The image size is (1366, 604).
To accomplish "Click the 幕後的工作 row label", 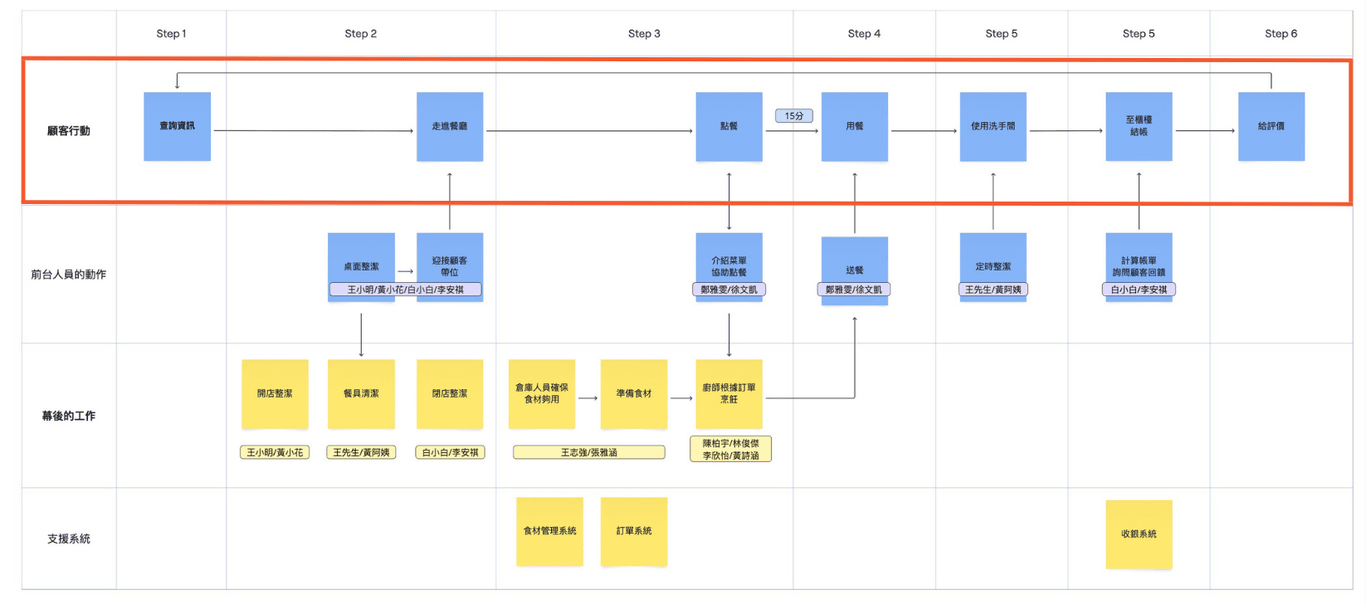I will [69, 415].
